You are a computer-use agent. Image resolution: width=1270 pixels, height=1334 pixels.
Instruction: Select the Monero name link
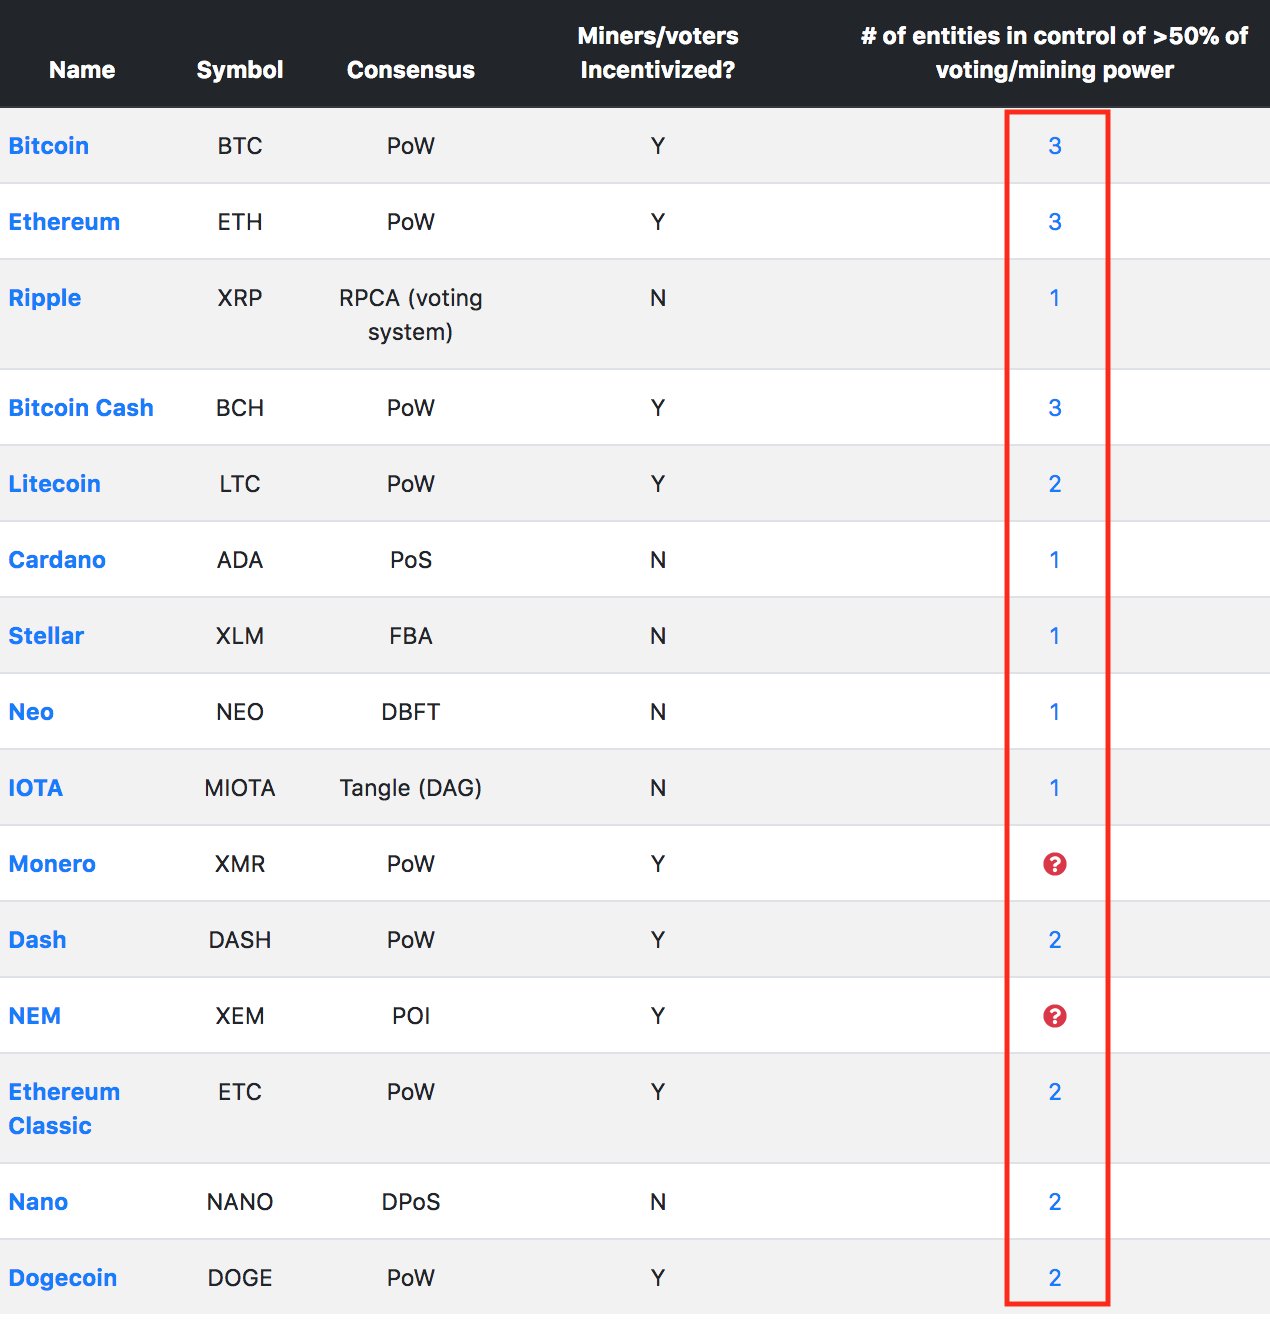[52, 864]
